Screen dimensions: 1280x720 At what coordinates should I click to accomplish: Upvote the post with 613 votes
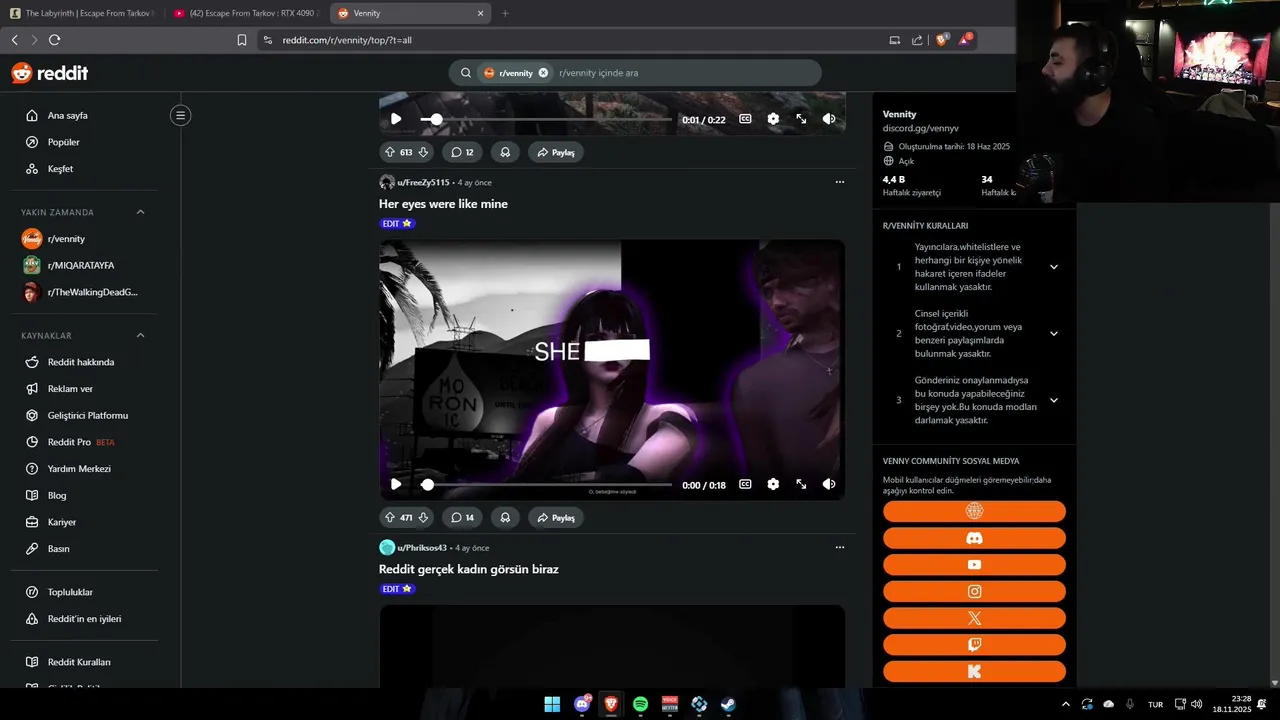(390, 152)
